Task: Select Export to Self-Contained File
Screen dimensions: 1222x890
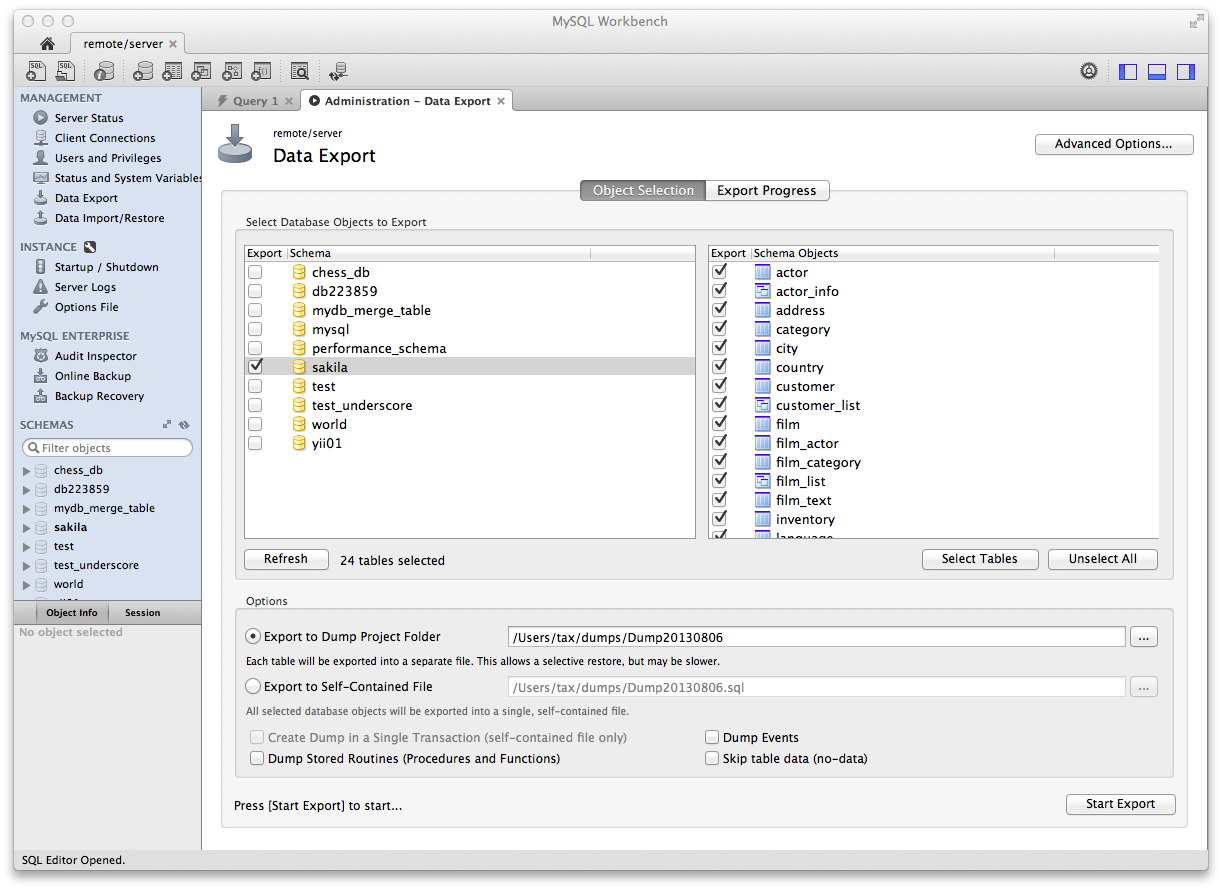Action: 254,687
